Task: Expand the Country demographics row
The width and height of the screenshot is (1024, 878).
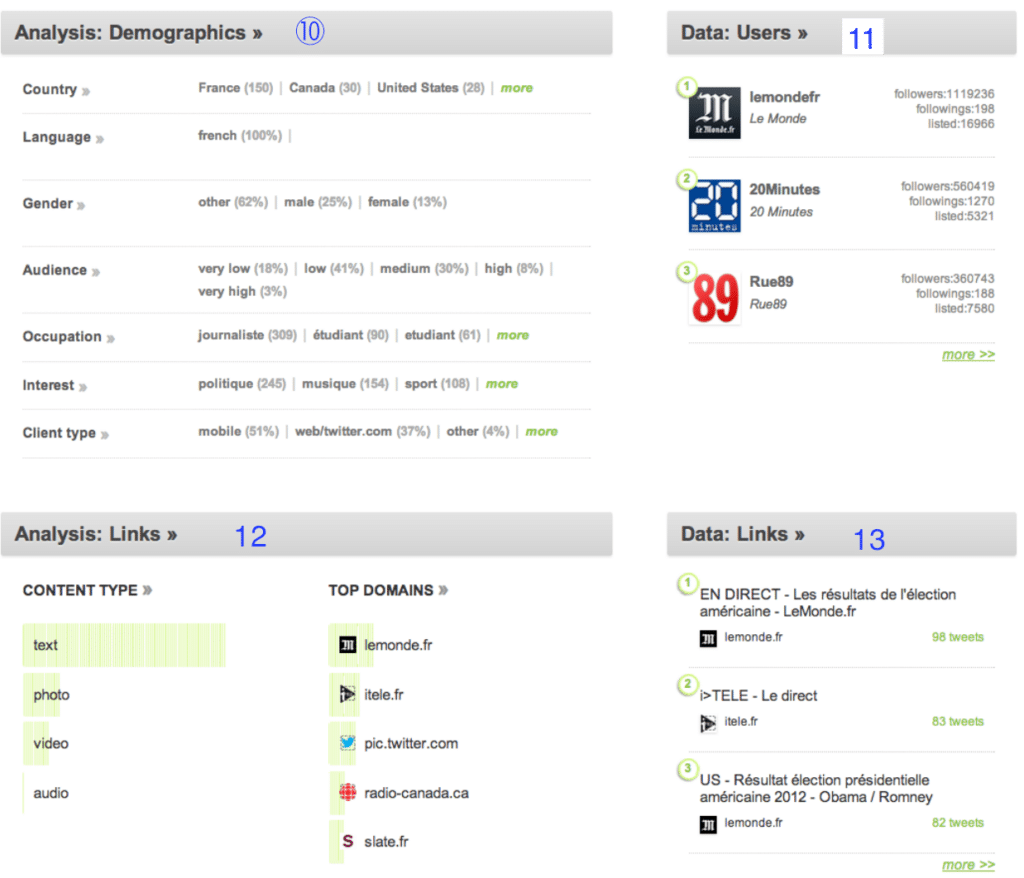Action: click(x=56, y=89)
